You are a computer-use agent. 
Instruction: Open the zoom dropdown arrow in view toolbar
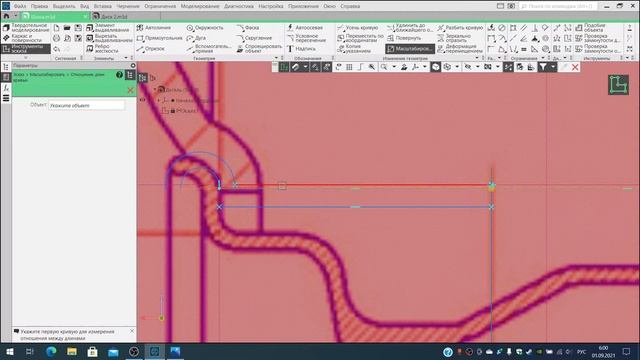tap(393, 67)
